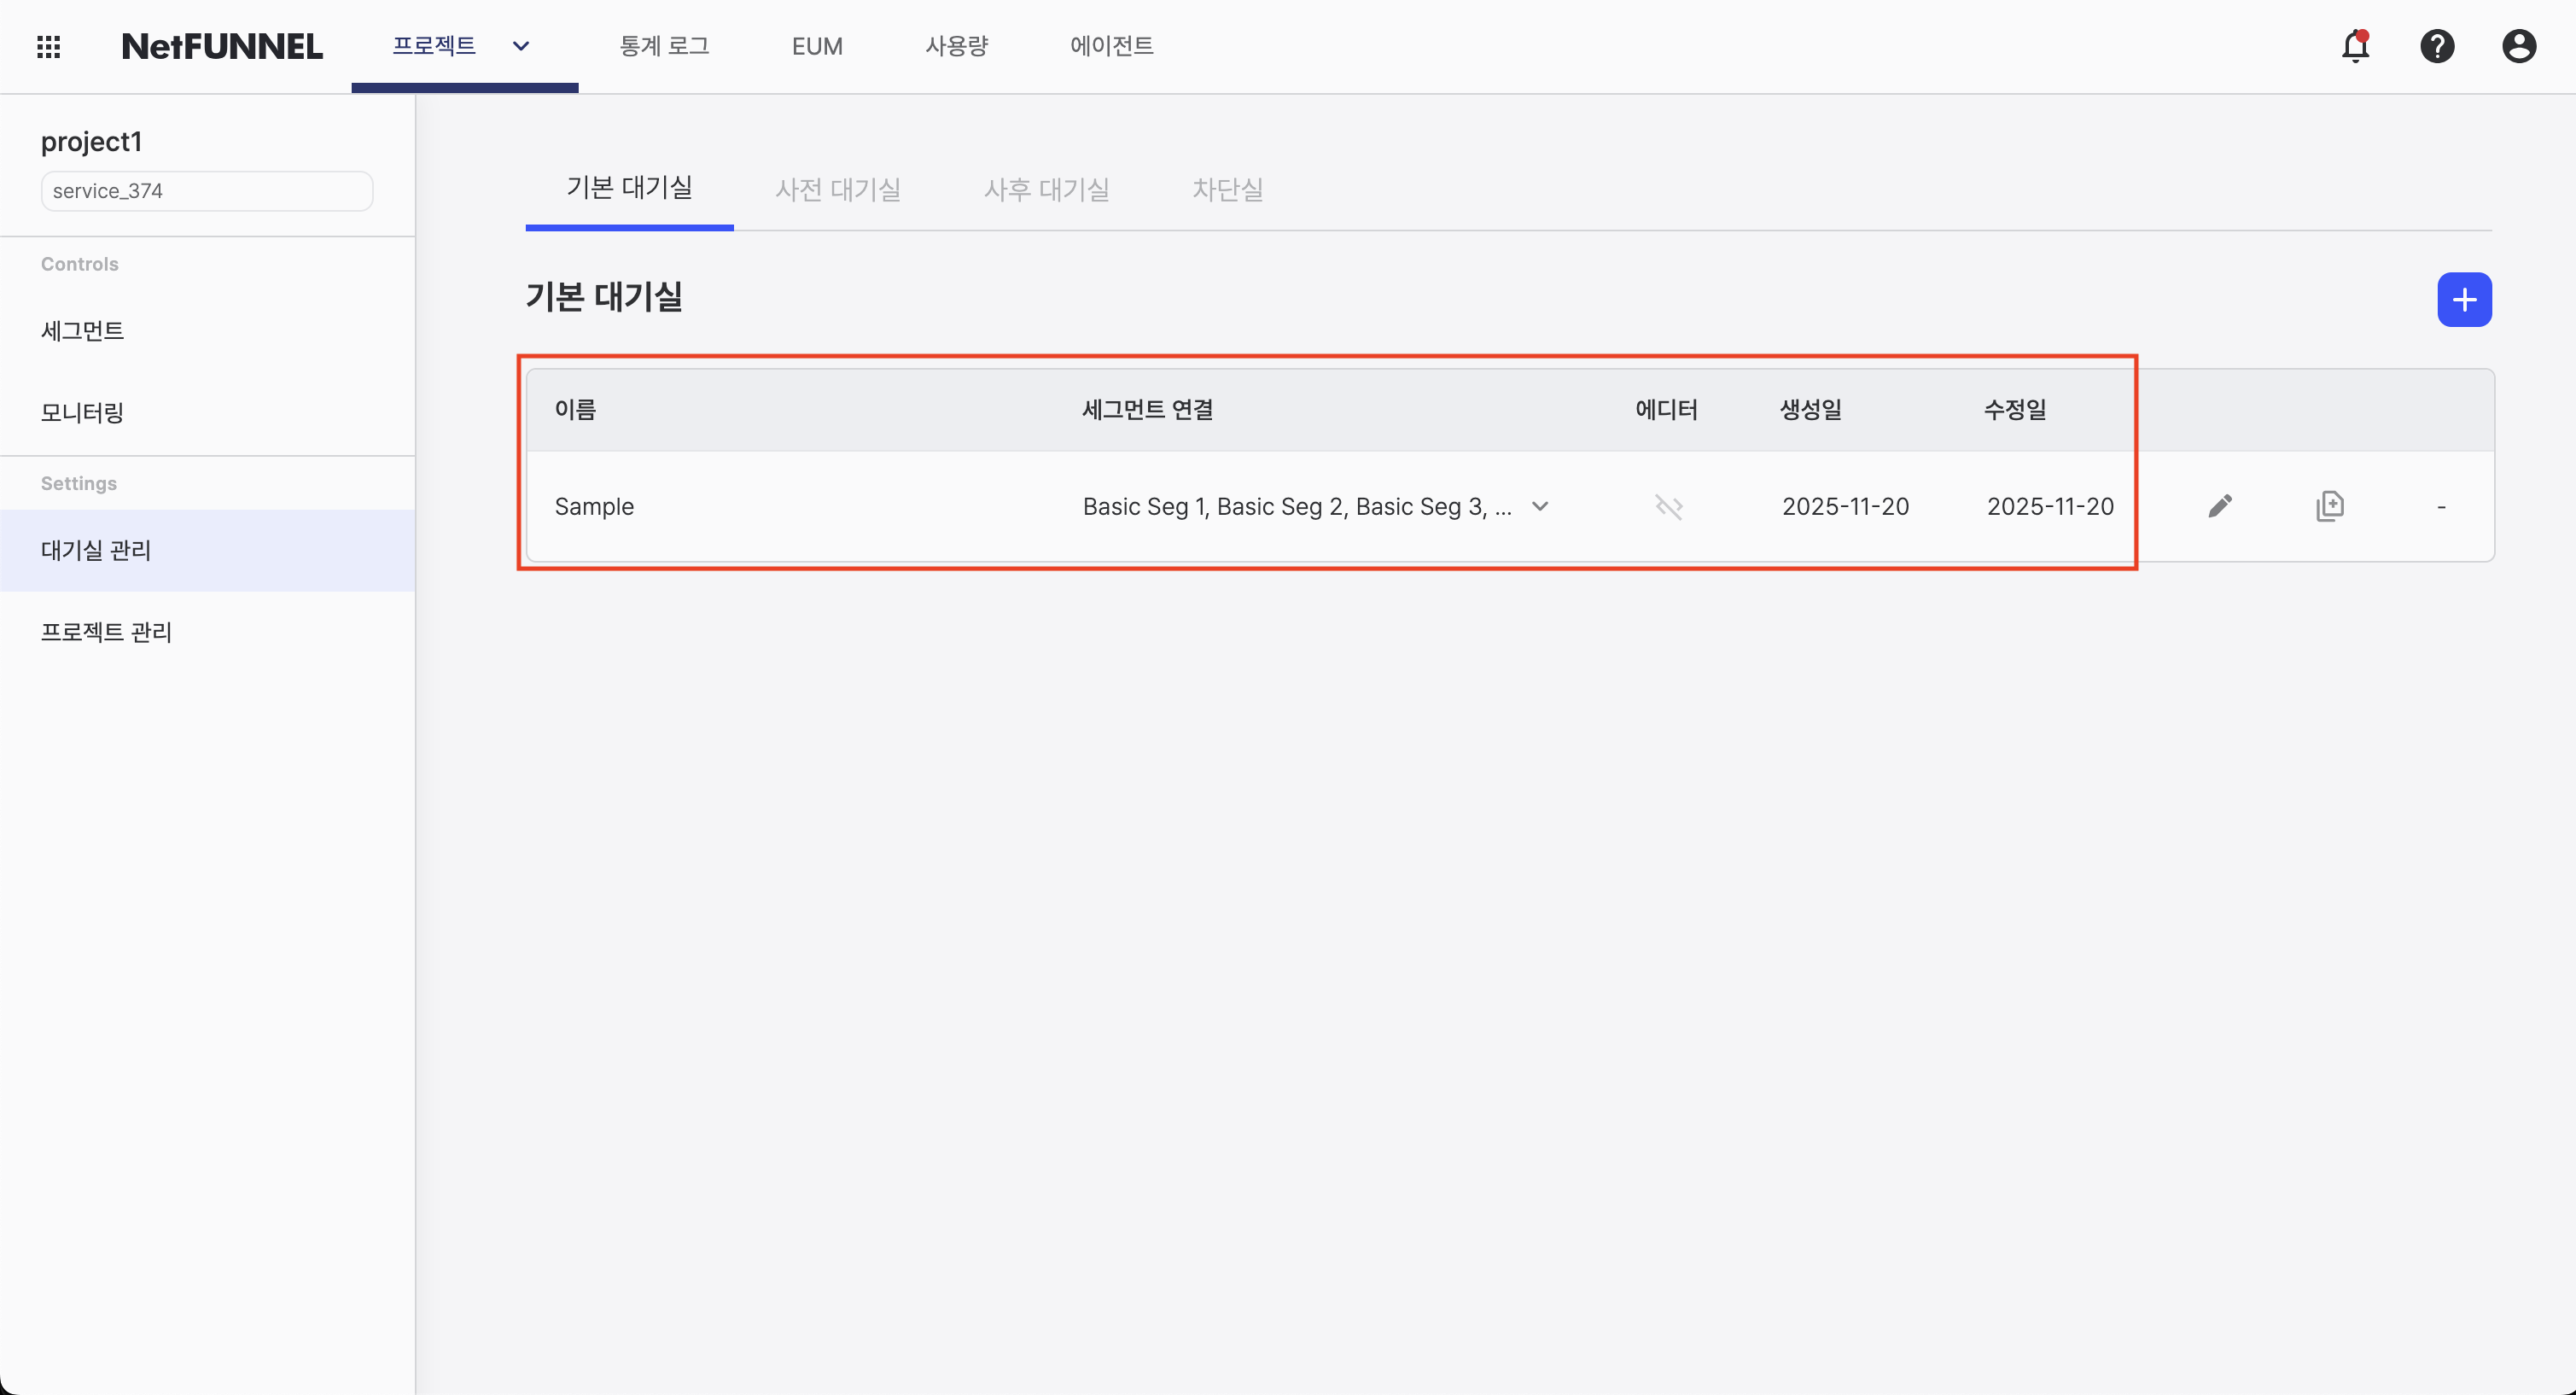
Task: Open the app grid launcher icon
Action: coord(47,46)
